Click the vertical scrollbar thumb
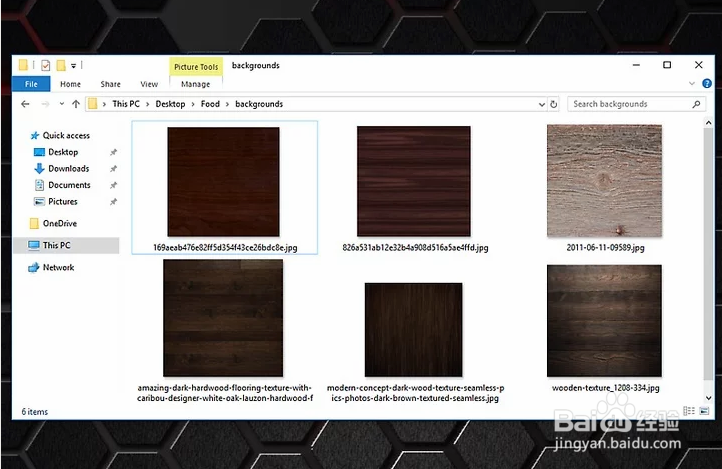722x469 pixels. coord(709,254)
